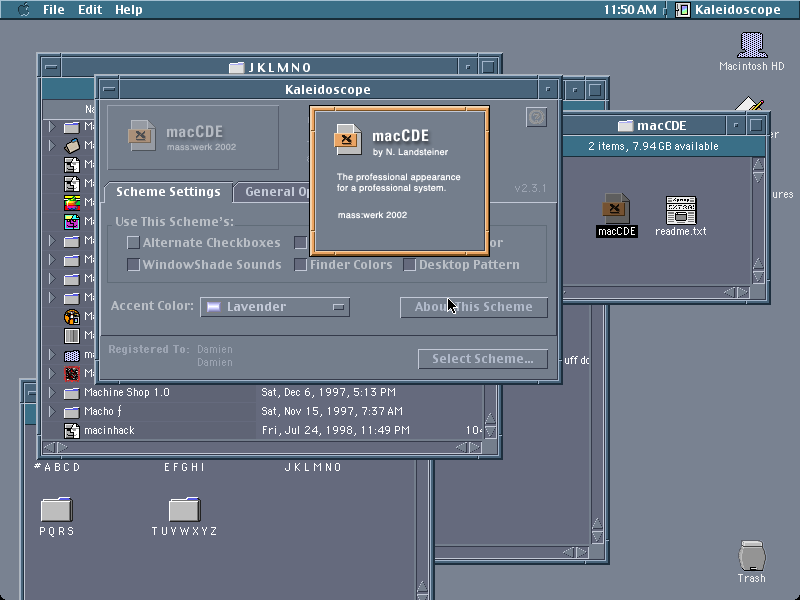800x600 pixels.
Task: Switch to the General Options tab
Action: click(277, 192)
